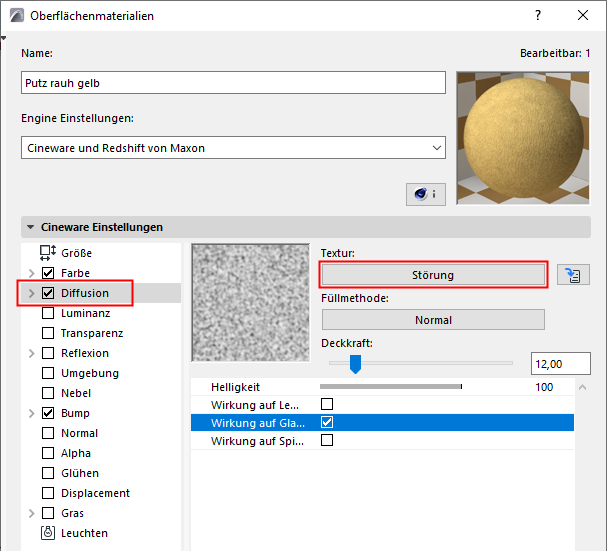Enable the Transparenz channel checkbox
The width and height of the screenshot is (607, 551).
[x=48, y=333]
